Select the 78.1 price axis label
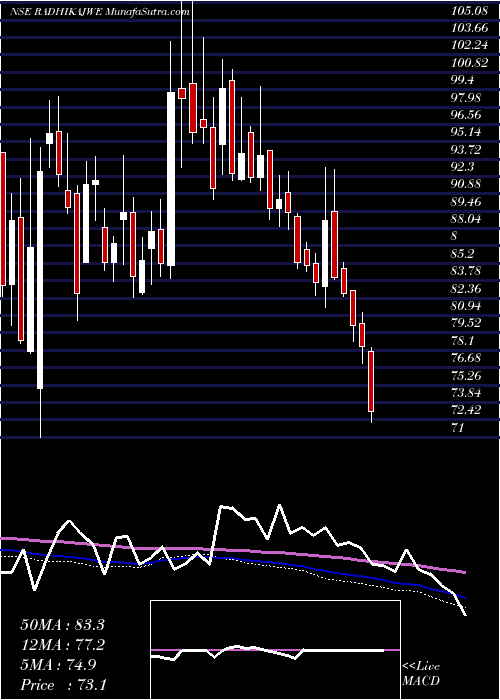This screenshot has width=500, height=700. (464, 342)
